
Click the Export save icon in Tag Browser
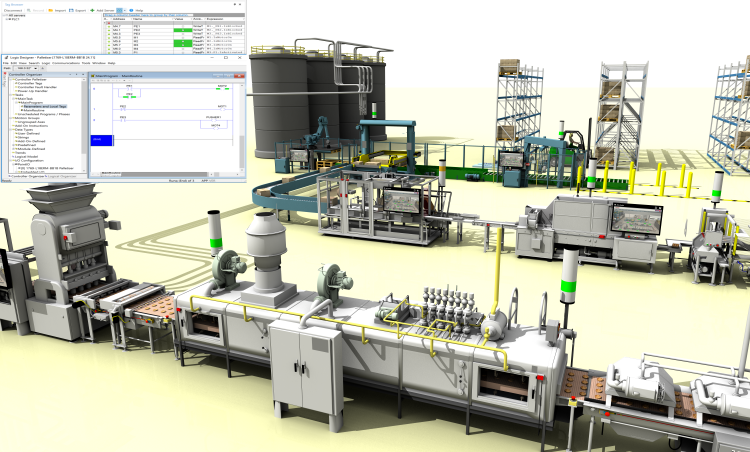(71, 11)
